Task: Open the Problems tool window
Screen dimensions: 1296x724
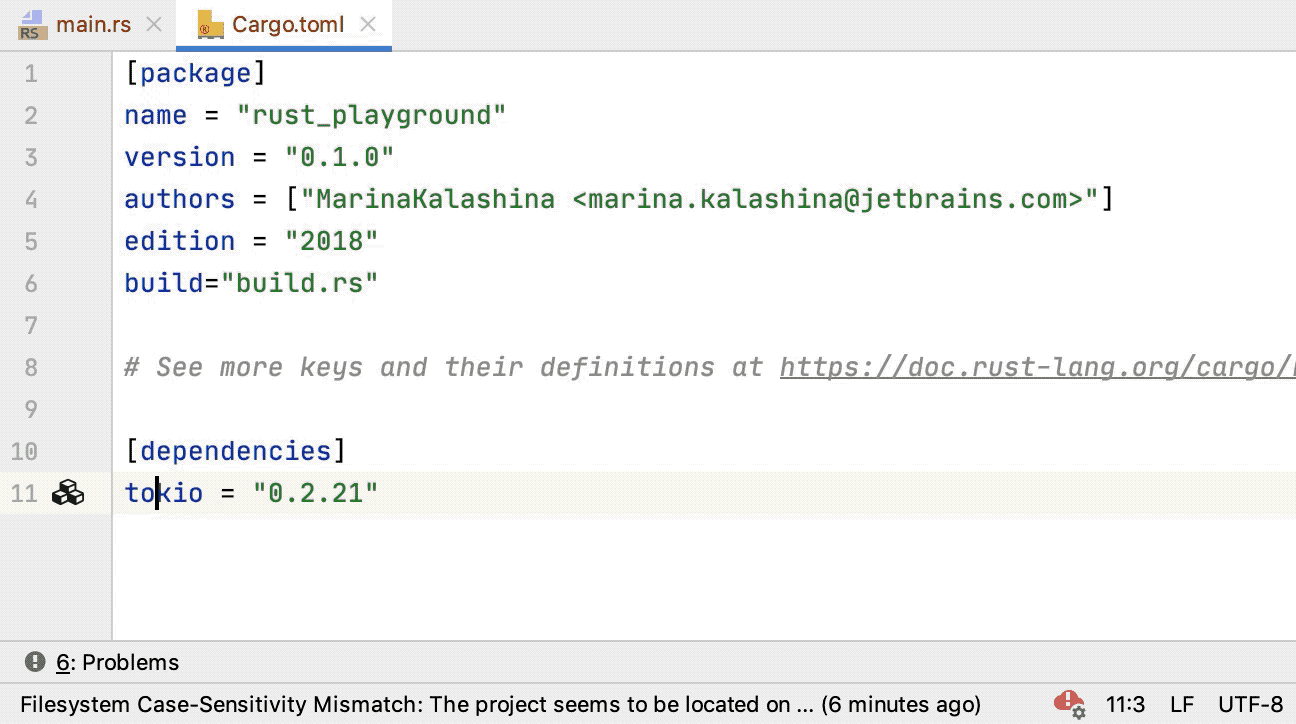Action: tap(103, 662)
